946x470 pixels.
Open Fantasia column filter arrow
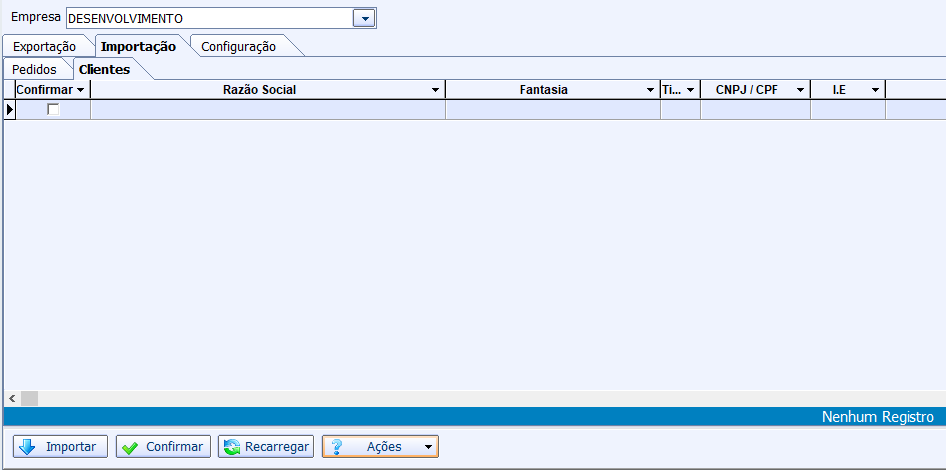coord(650,90)
